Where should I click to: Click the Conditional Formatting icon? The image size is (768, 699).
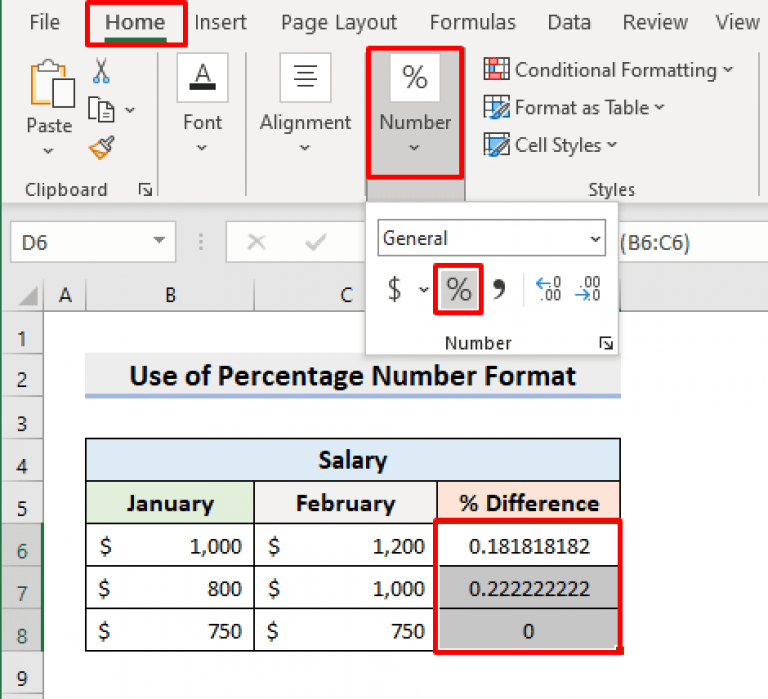pyautogui.click(x=497, y=69)
